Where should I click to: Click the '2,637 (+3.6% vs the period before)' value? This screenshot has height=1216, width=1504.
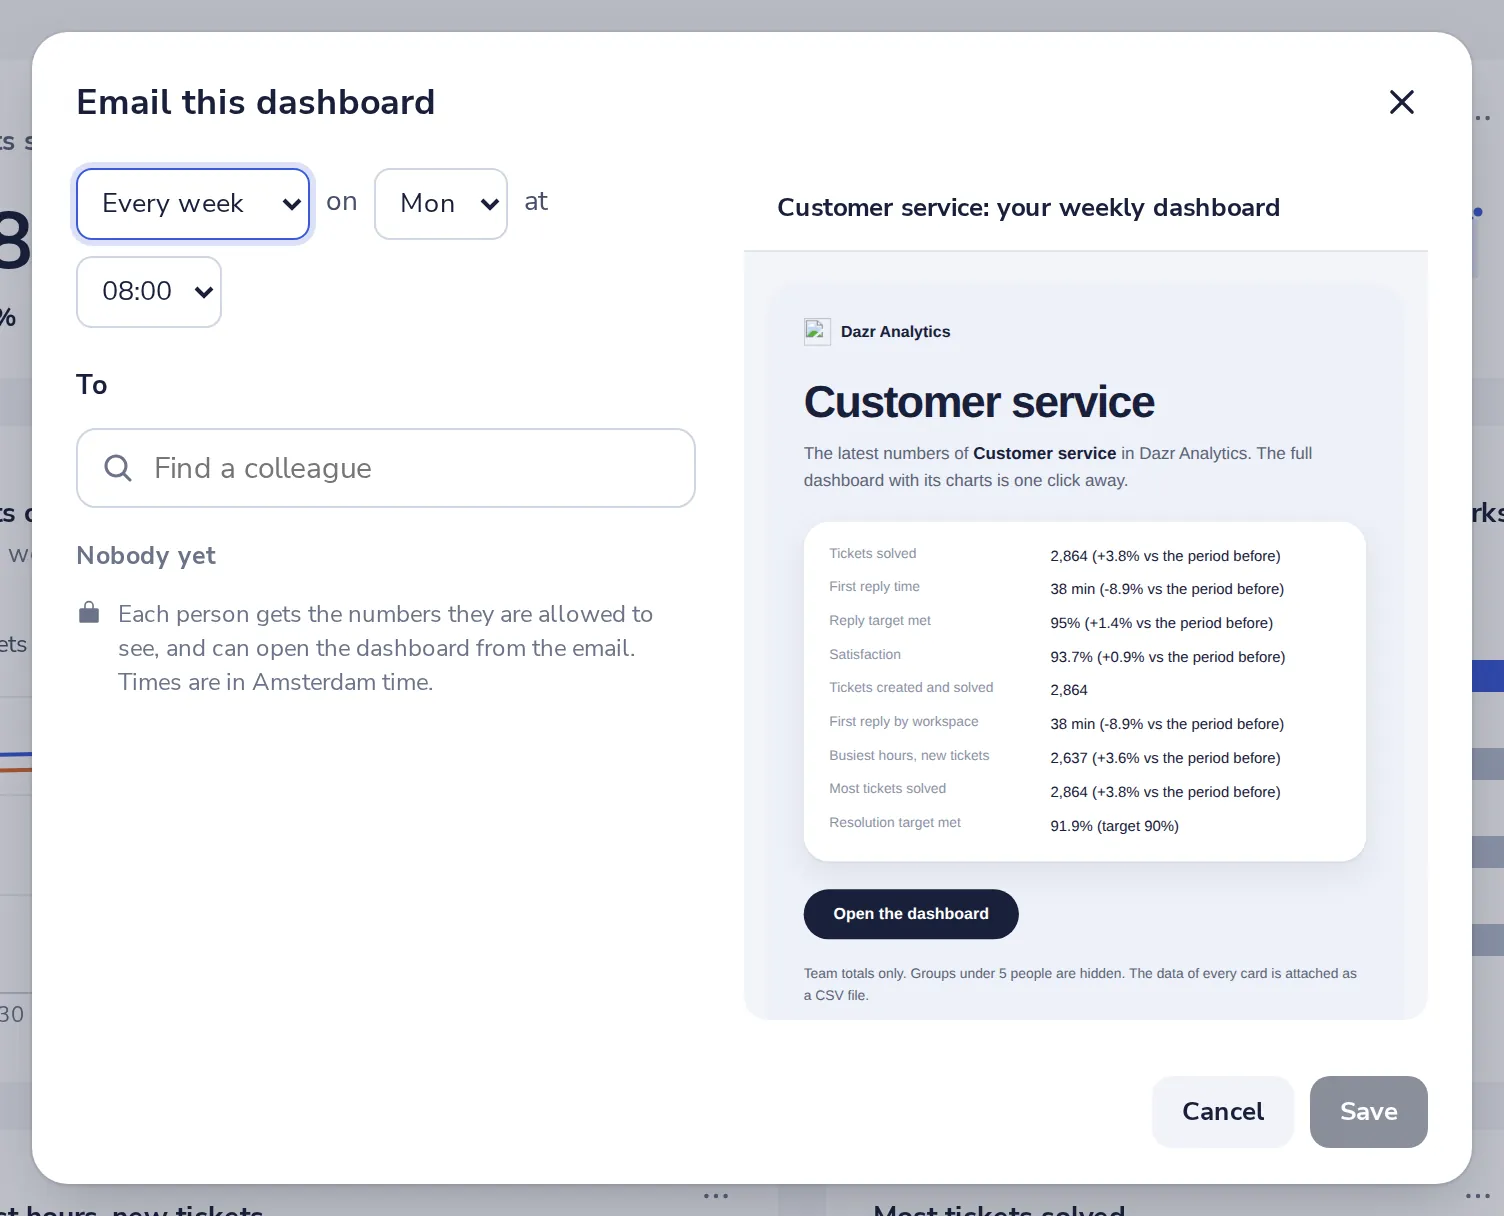click(1165, 758)
